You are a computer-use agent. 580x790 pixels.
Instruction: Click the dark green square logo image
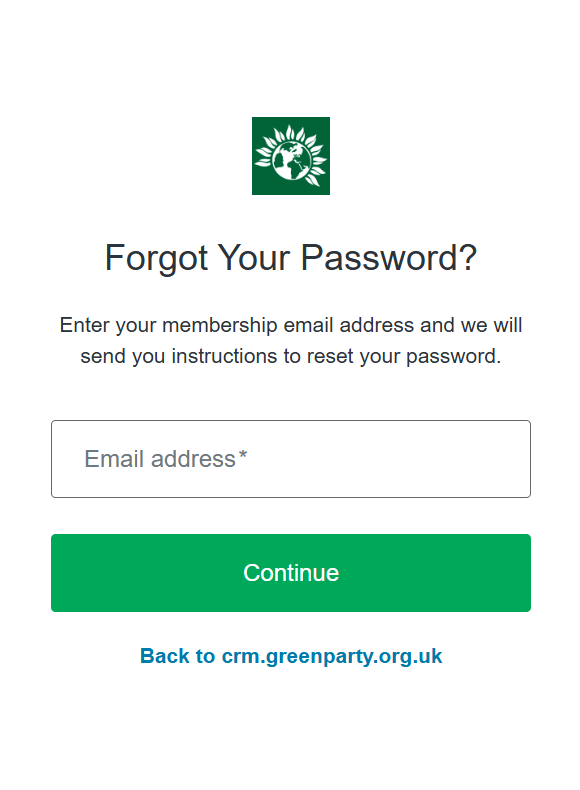pos(291,156)
